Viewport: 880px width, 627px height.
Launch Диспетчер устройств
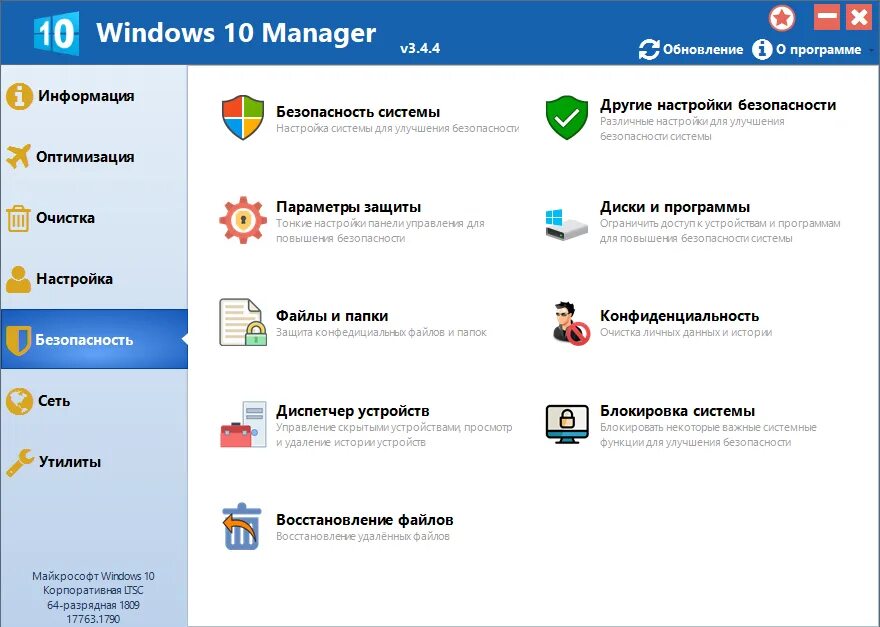click(x=352, y=411)
